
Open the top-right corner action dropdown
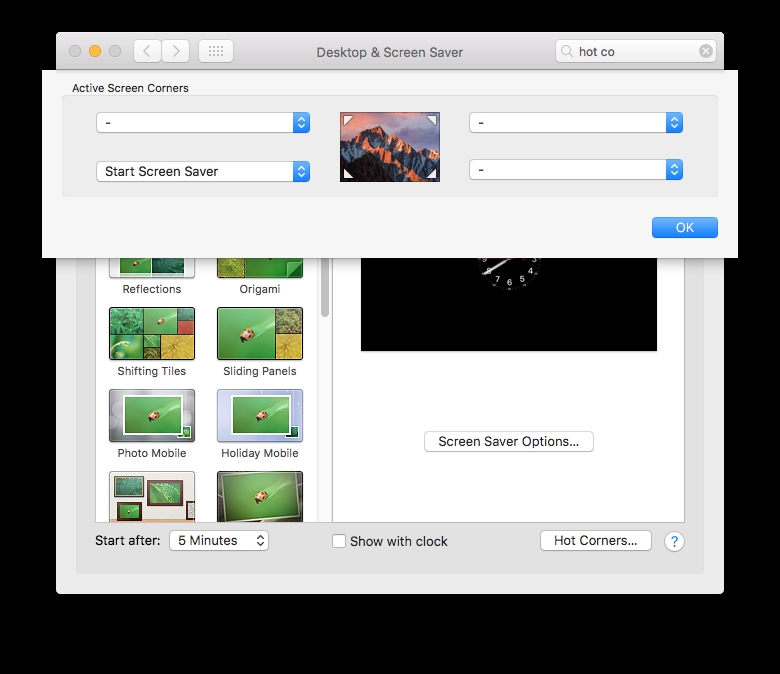tap(576, 122)
